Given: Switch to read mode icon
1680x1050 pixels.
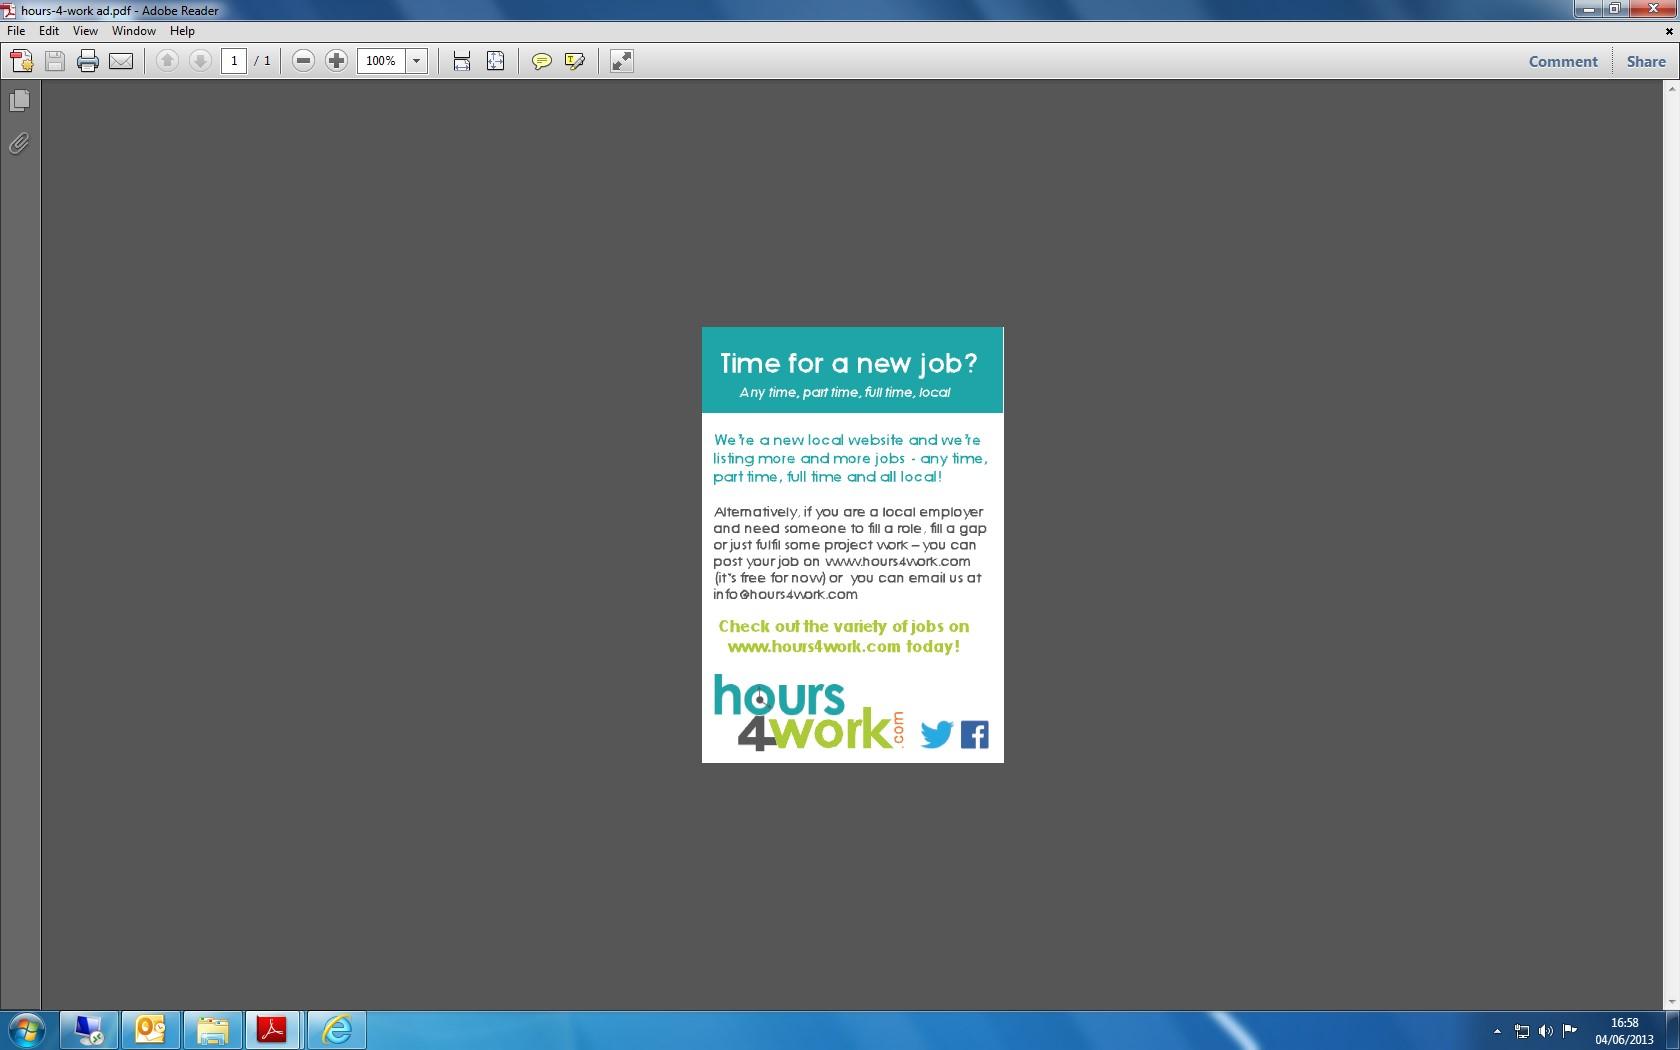Looking at the screenshot, I should coord(621,61).
